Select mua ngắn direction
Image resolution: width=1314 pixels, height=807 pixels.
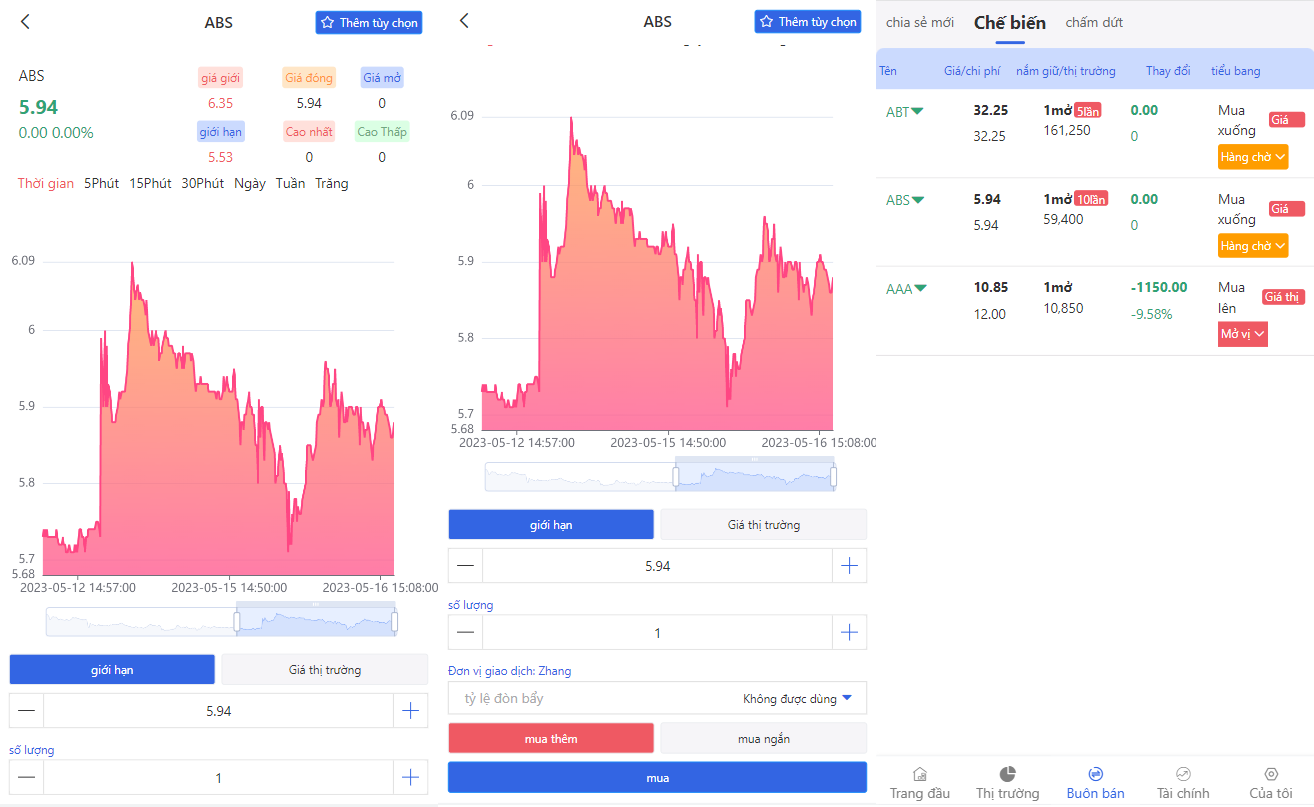(763, 738)
